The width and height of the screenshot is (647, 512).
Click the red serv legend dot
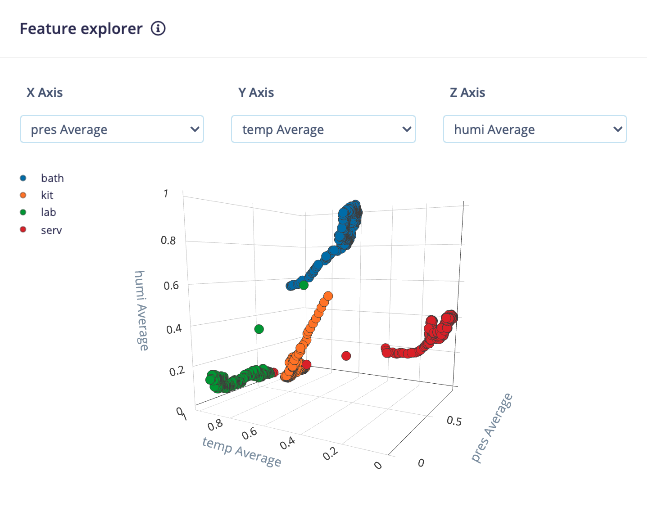coord(23,229)
